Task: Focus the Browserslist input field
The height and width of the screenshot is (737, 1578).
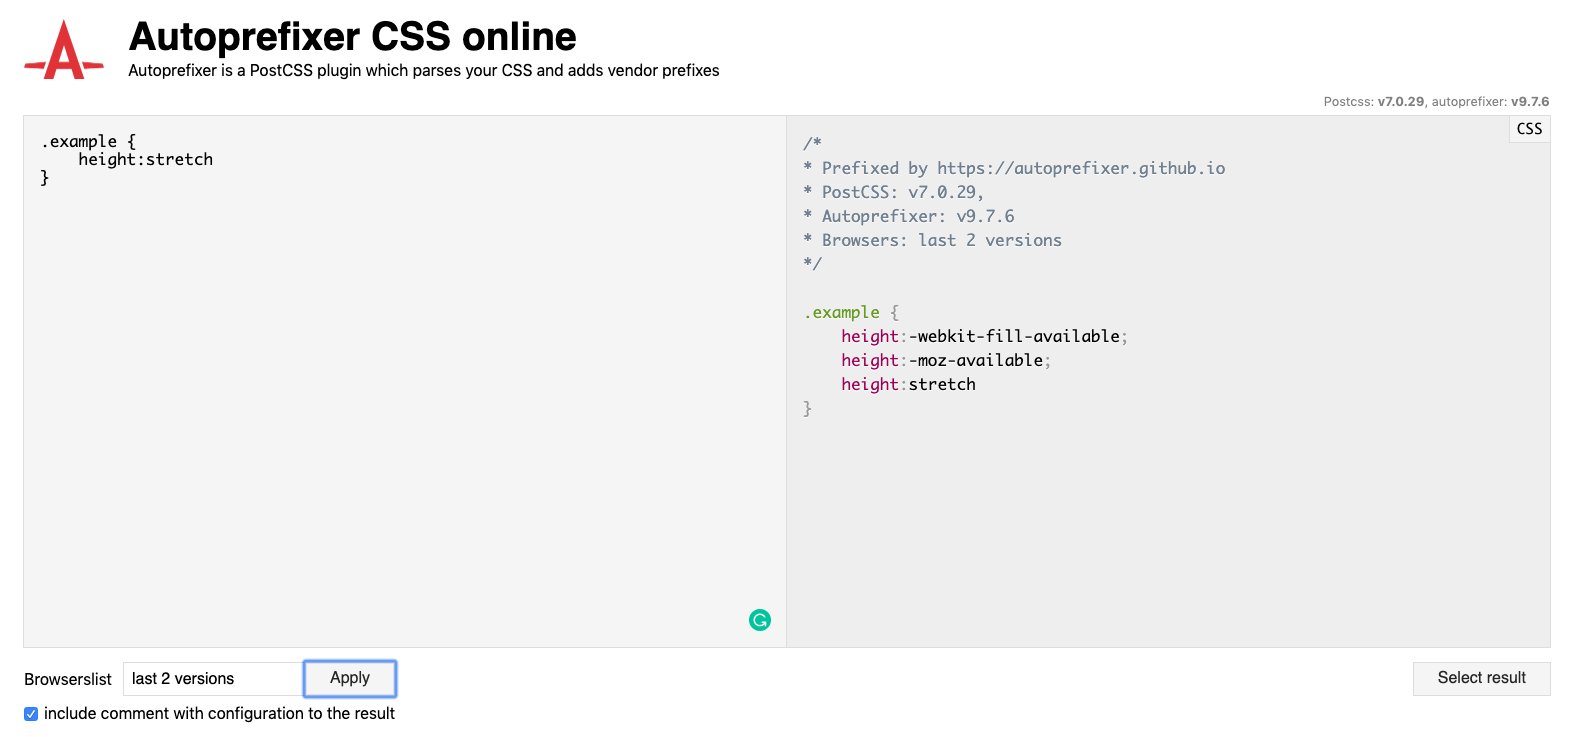Action: 213,679
